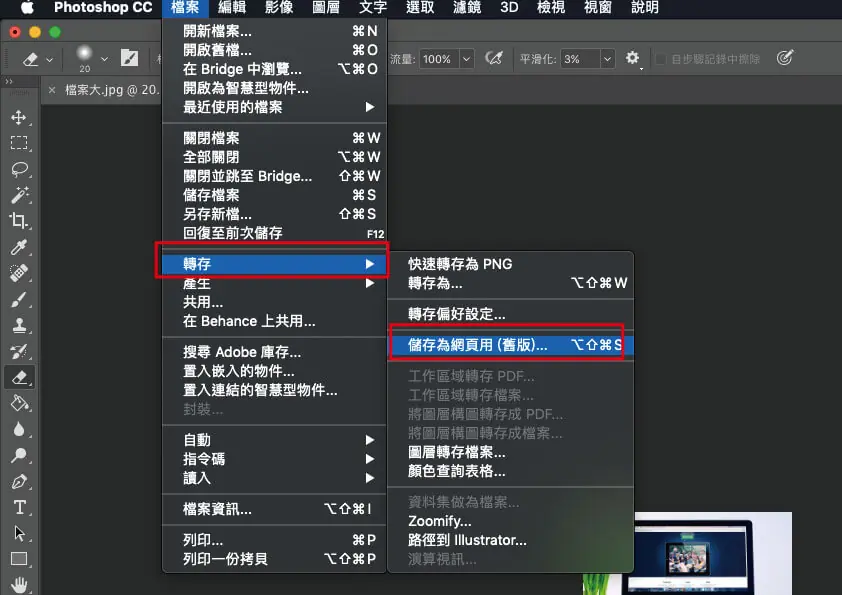Select the Clone Stamp tool
Viewport: 842px width, 595px height.
pos(19,325)
